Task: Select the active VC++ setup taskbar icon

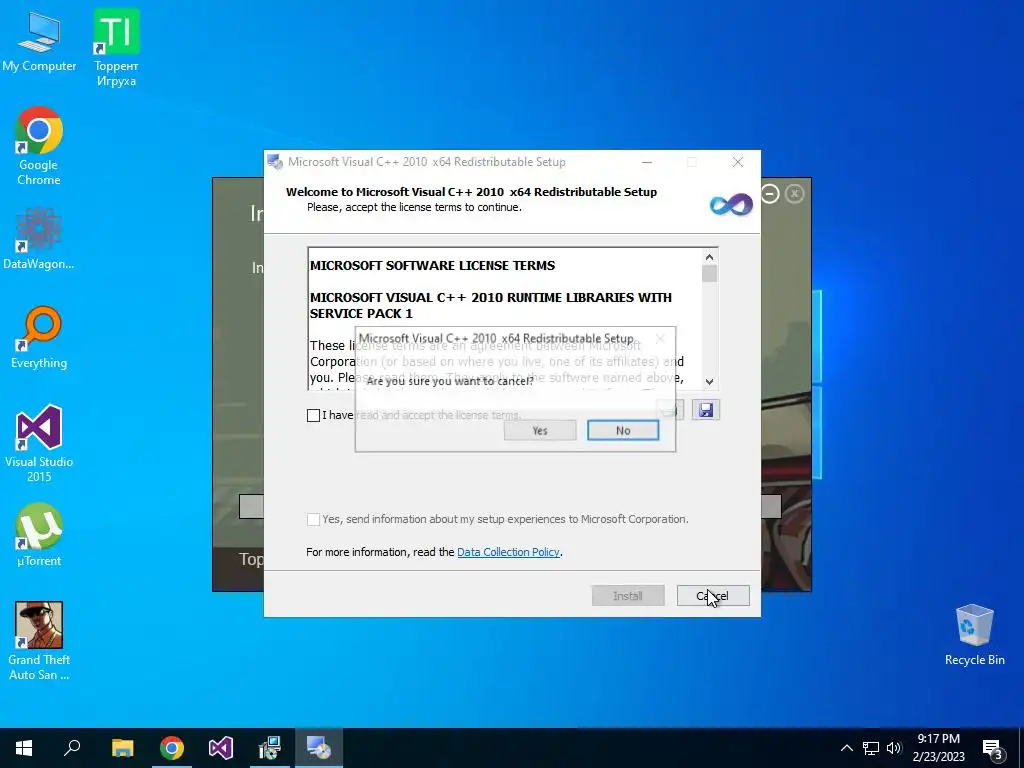Action: pos(319,748)
